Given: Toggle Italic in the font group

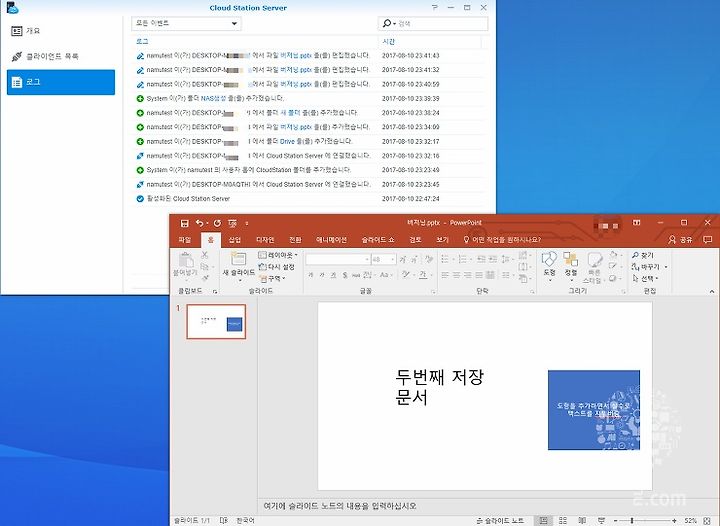Looking at the screenshot, I should click(x=322, y=274).
